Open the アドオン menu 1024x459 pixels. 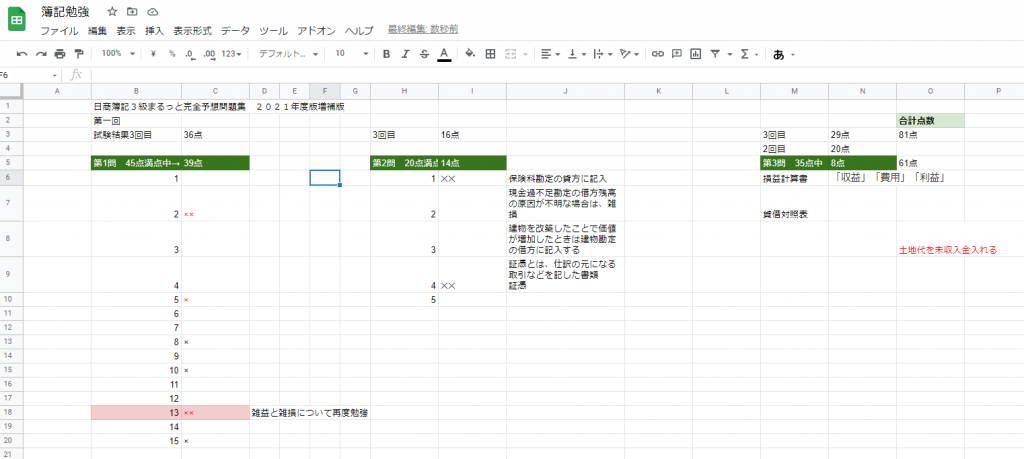coord(316,30)
